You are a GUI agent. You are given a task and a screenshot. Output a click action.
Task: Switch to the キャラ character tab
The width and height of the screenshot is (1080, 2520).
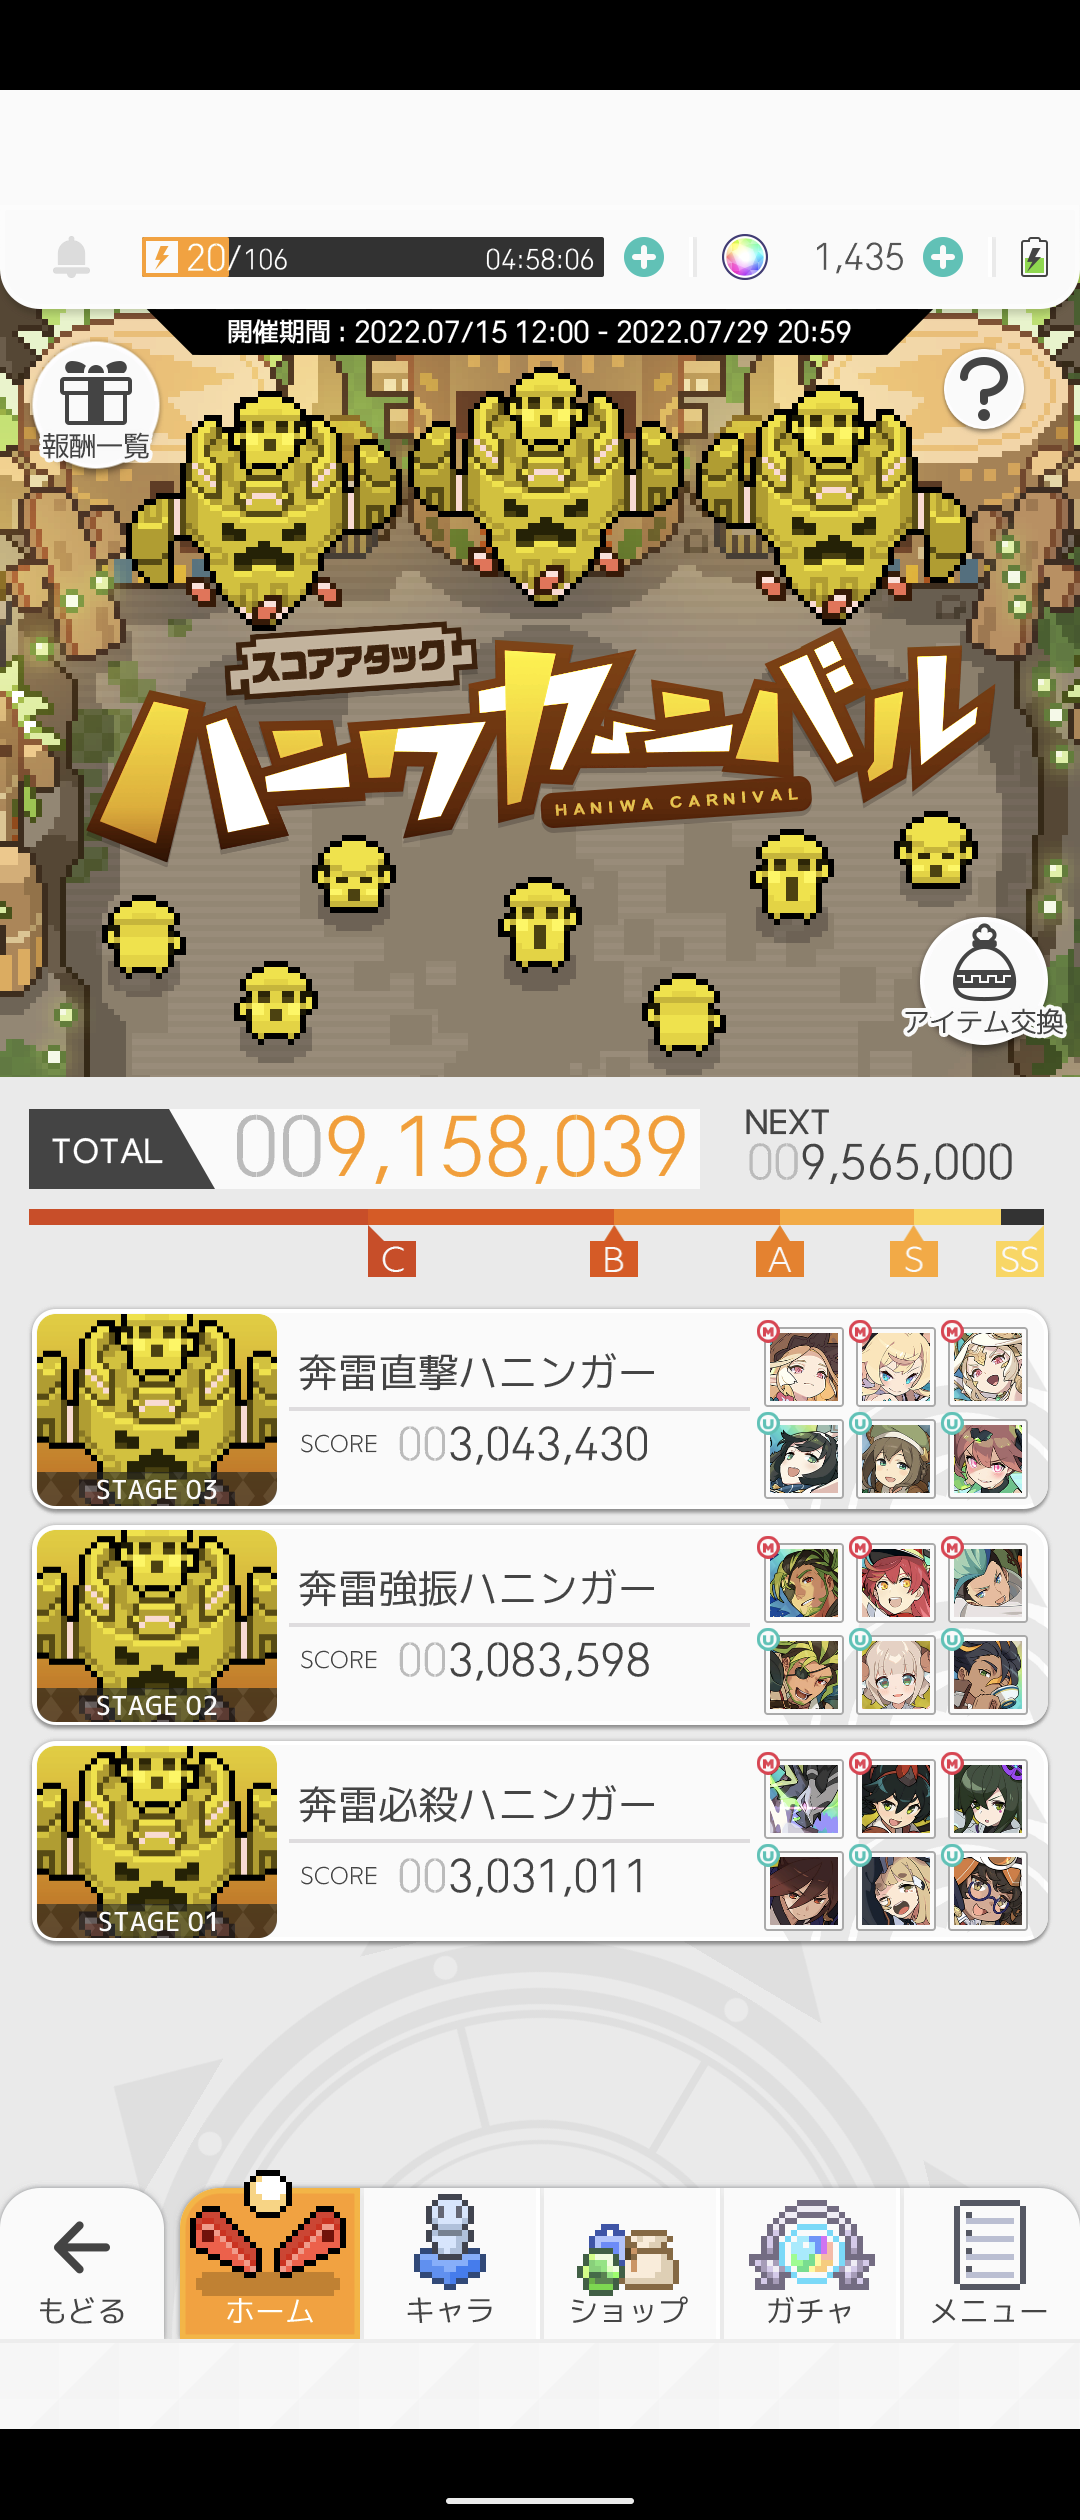pyautogui.click(x=450, y=2262)
